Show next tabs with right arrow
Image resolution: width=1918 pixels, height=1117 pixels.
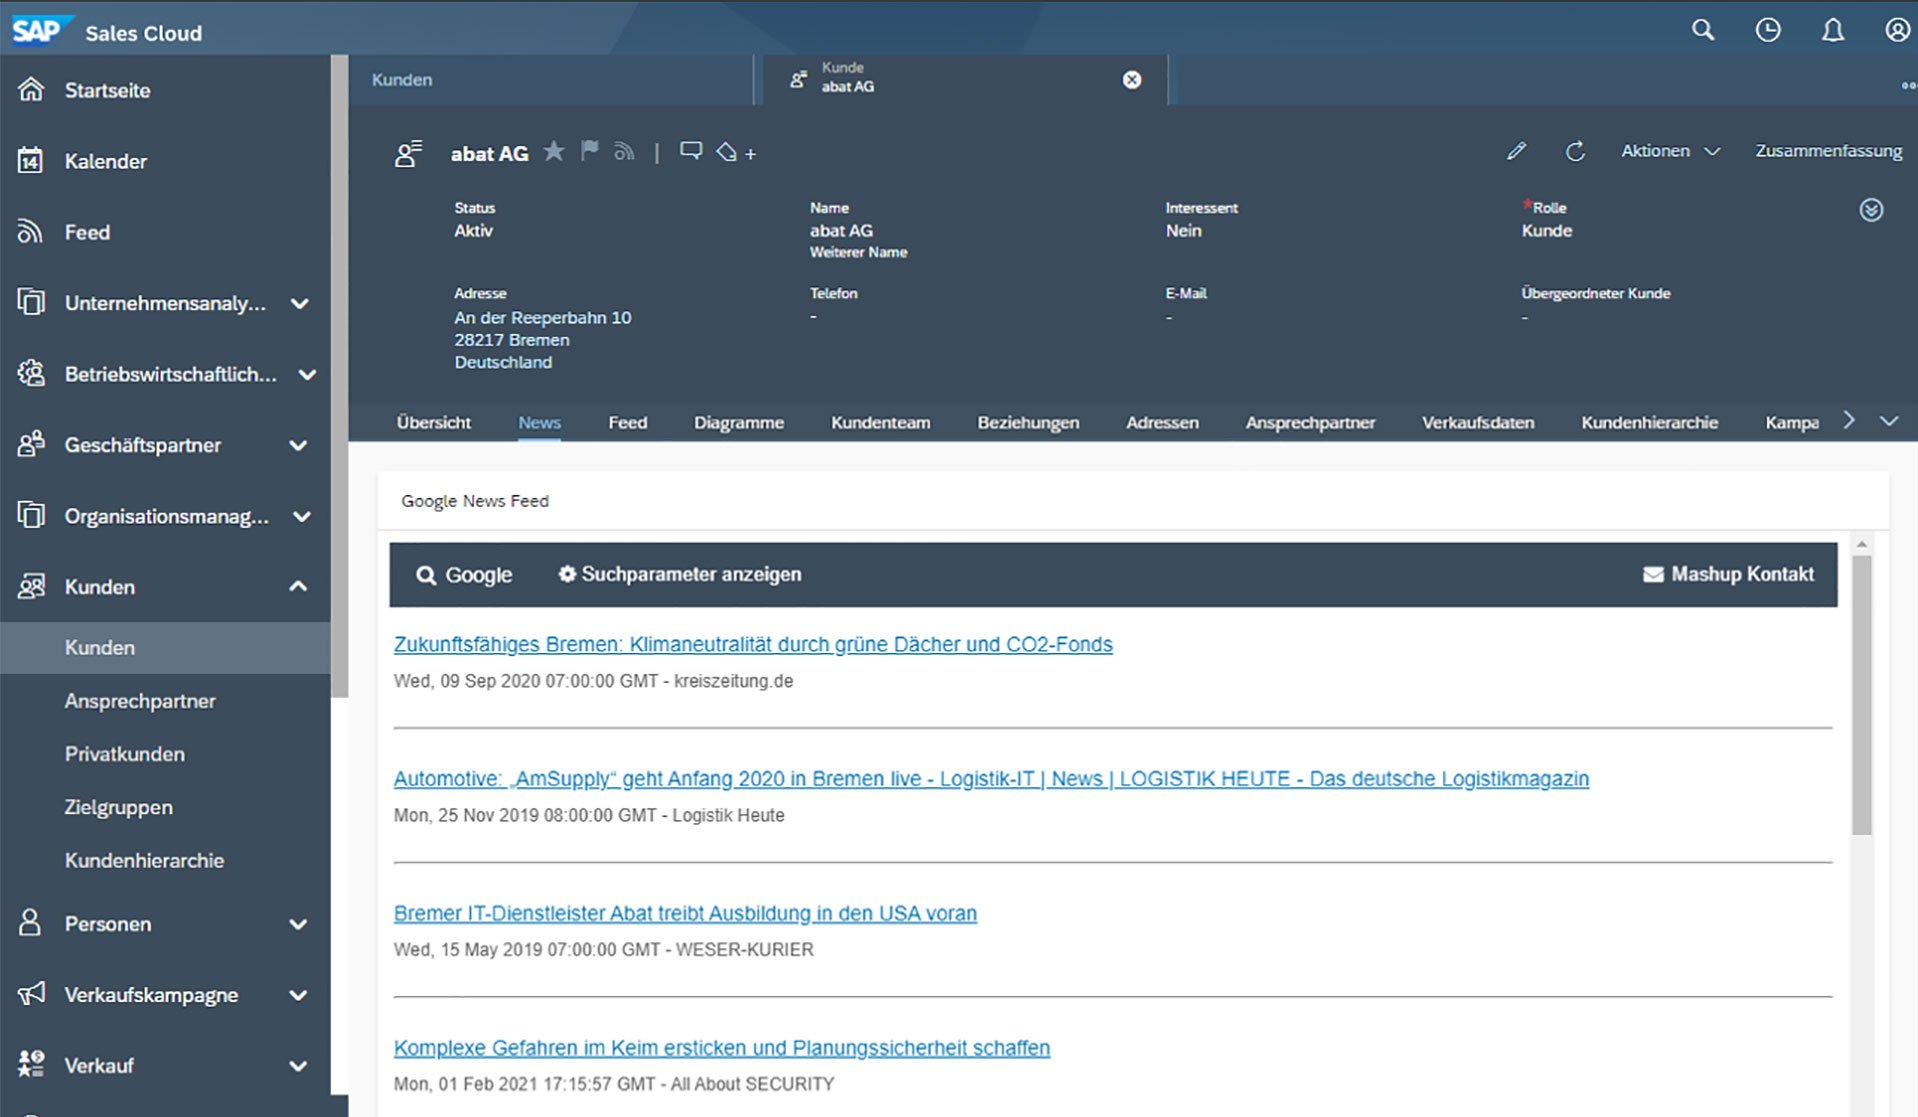[x=1849, y=421]
